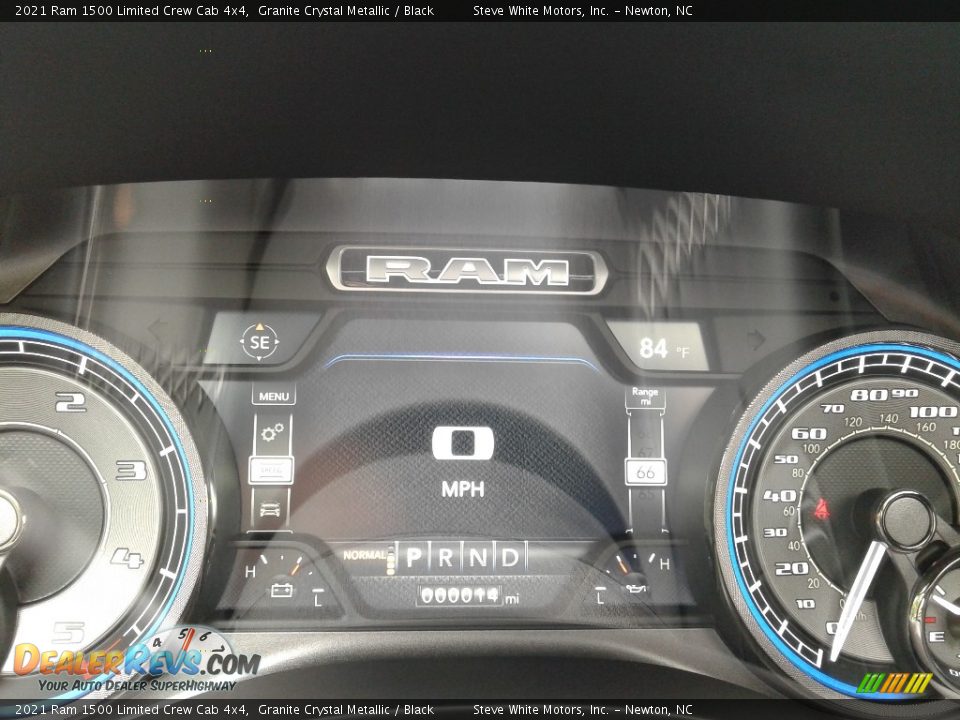Image resolution: width=960 pixels, height=720 pixels.
Task: Open the settings gears menu item
Action: [272, 433]
